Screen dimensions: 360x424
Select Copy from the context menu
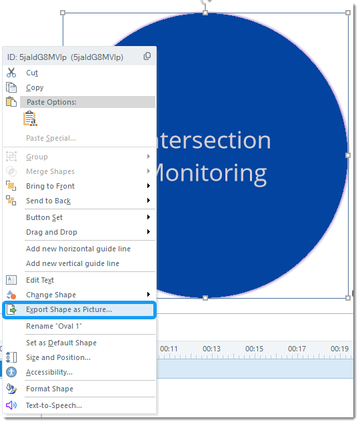tap(79, 87)
